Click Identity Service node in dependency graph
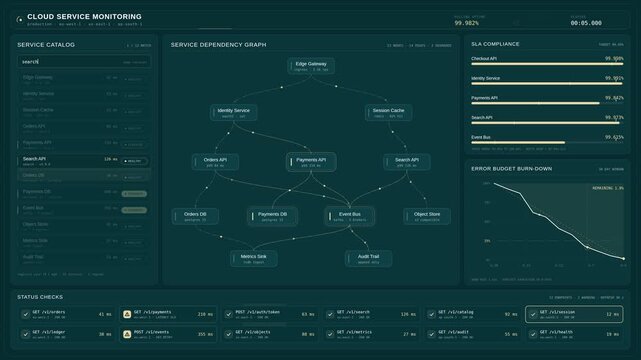Viewport: 641px width, 360px height. 233,113
